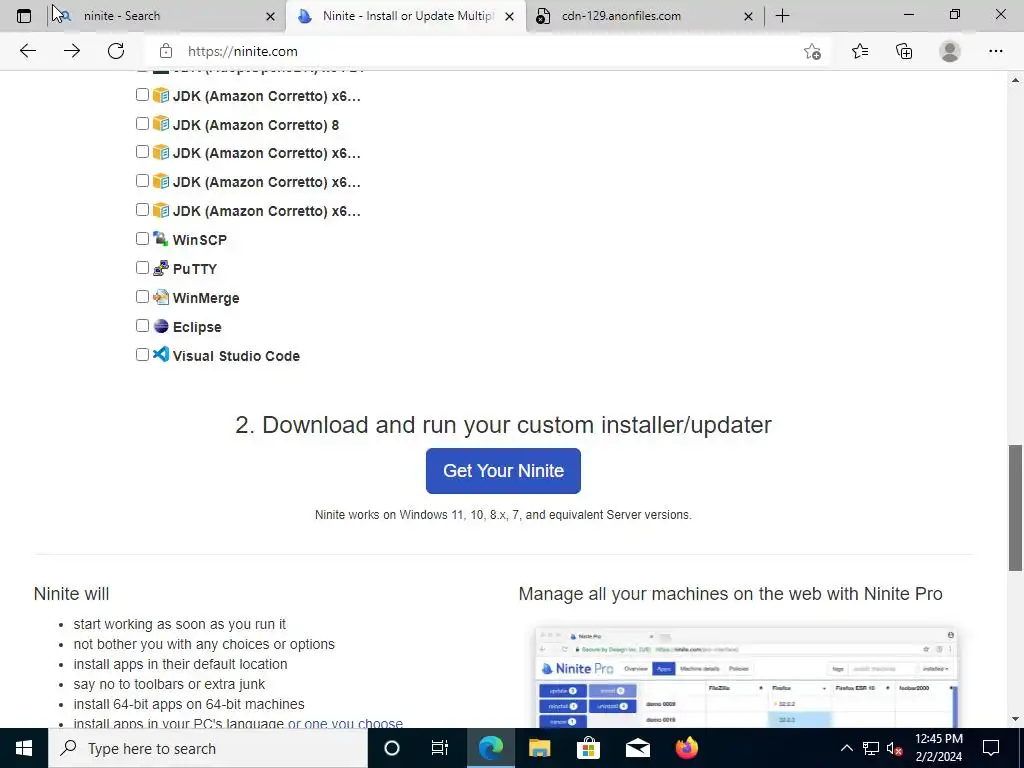Screen dimensions: 1024x768
Task: Switch to the cdn-129.anonfiles.com tab
Action: pyautogui.click(x=645, y=16)
